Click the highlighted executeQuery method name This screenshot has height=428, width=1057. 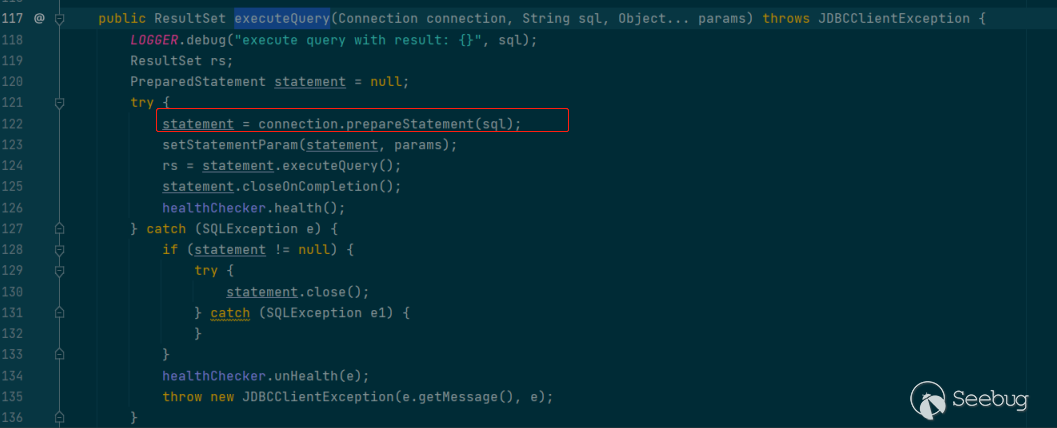[282, 18]
